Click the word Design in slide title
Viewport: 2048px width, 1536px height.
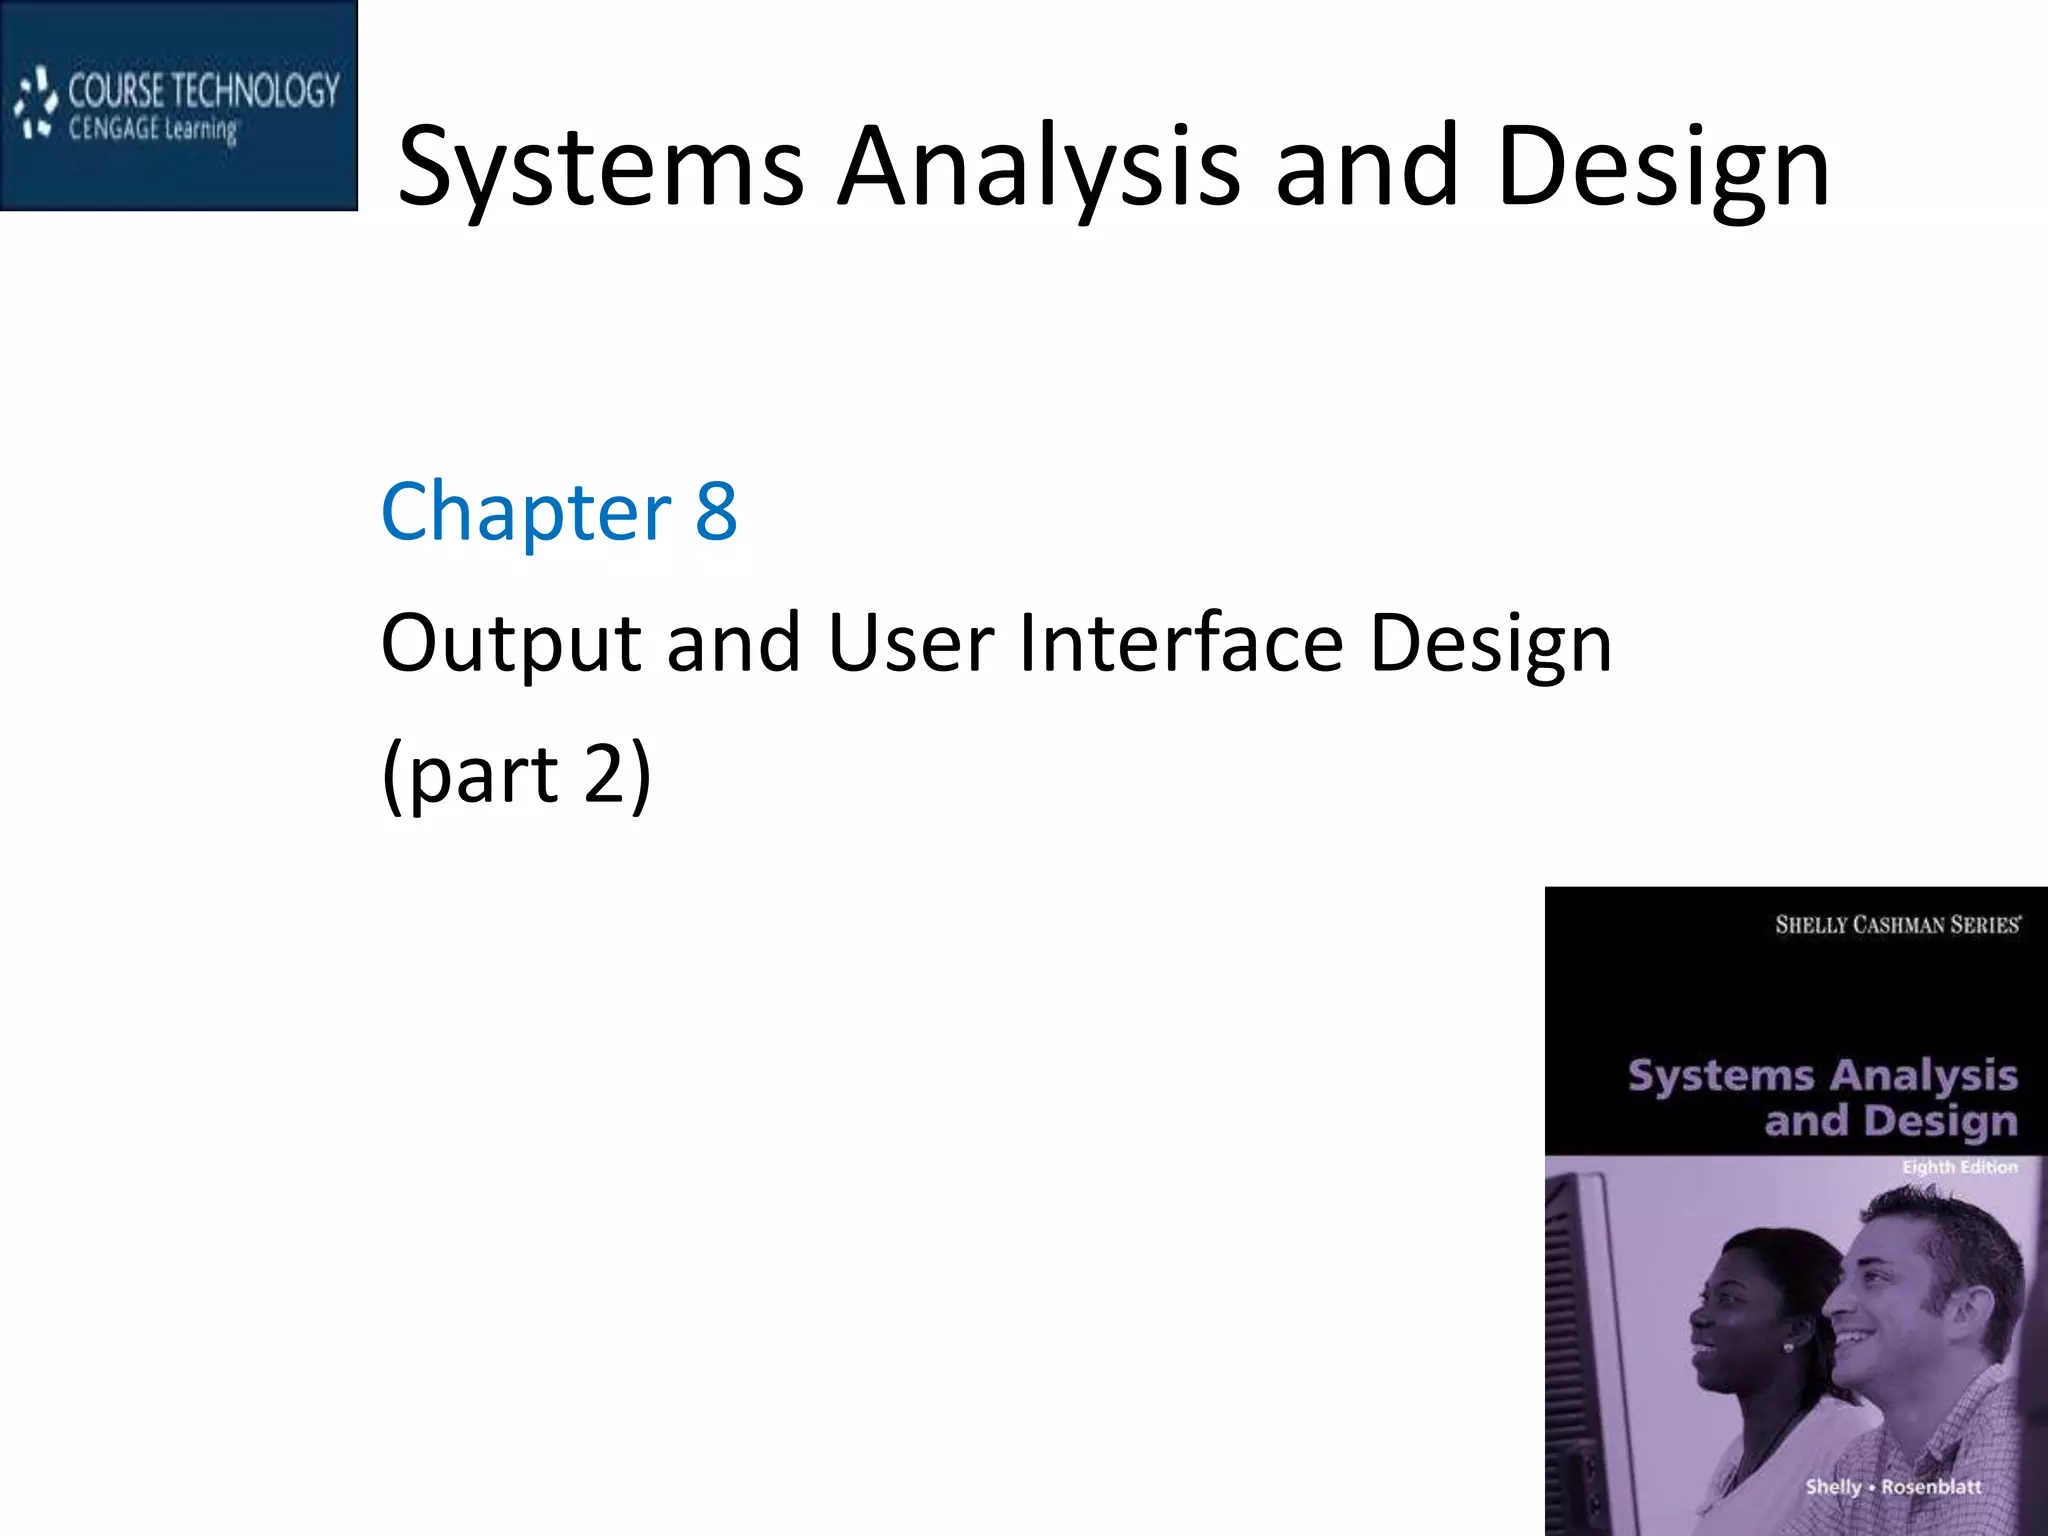click(x=1663, y=166)
